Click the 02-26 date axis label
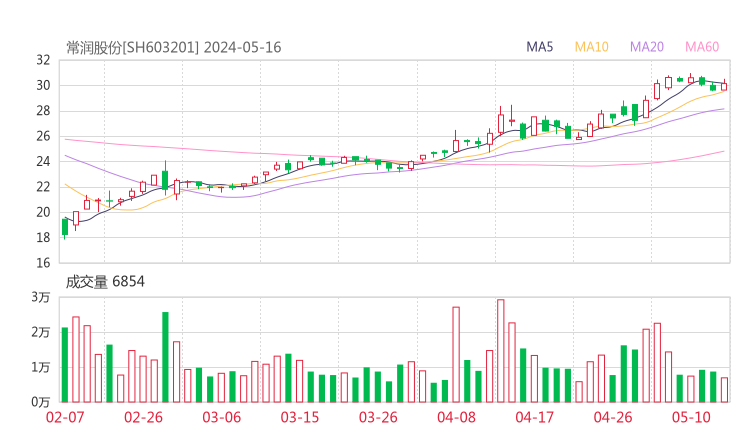740x440 pixels. (x=143, y=417)
